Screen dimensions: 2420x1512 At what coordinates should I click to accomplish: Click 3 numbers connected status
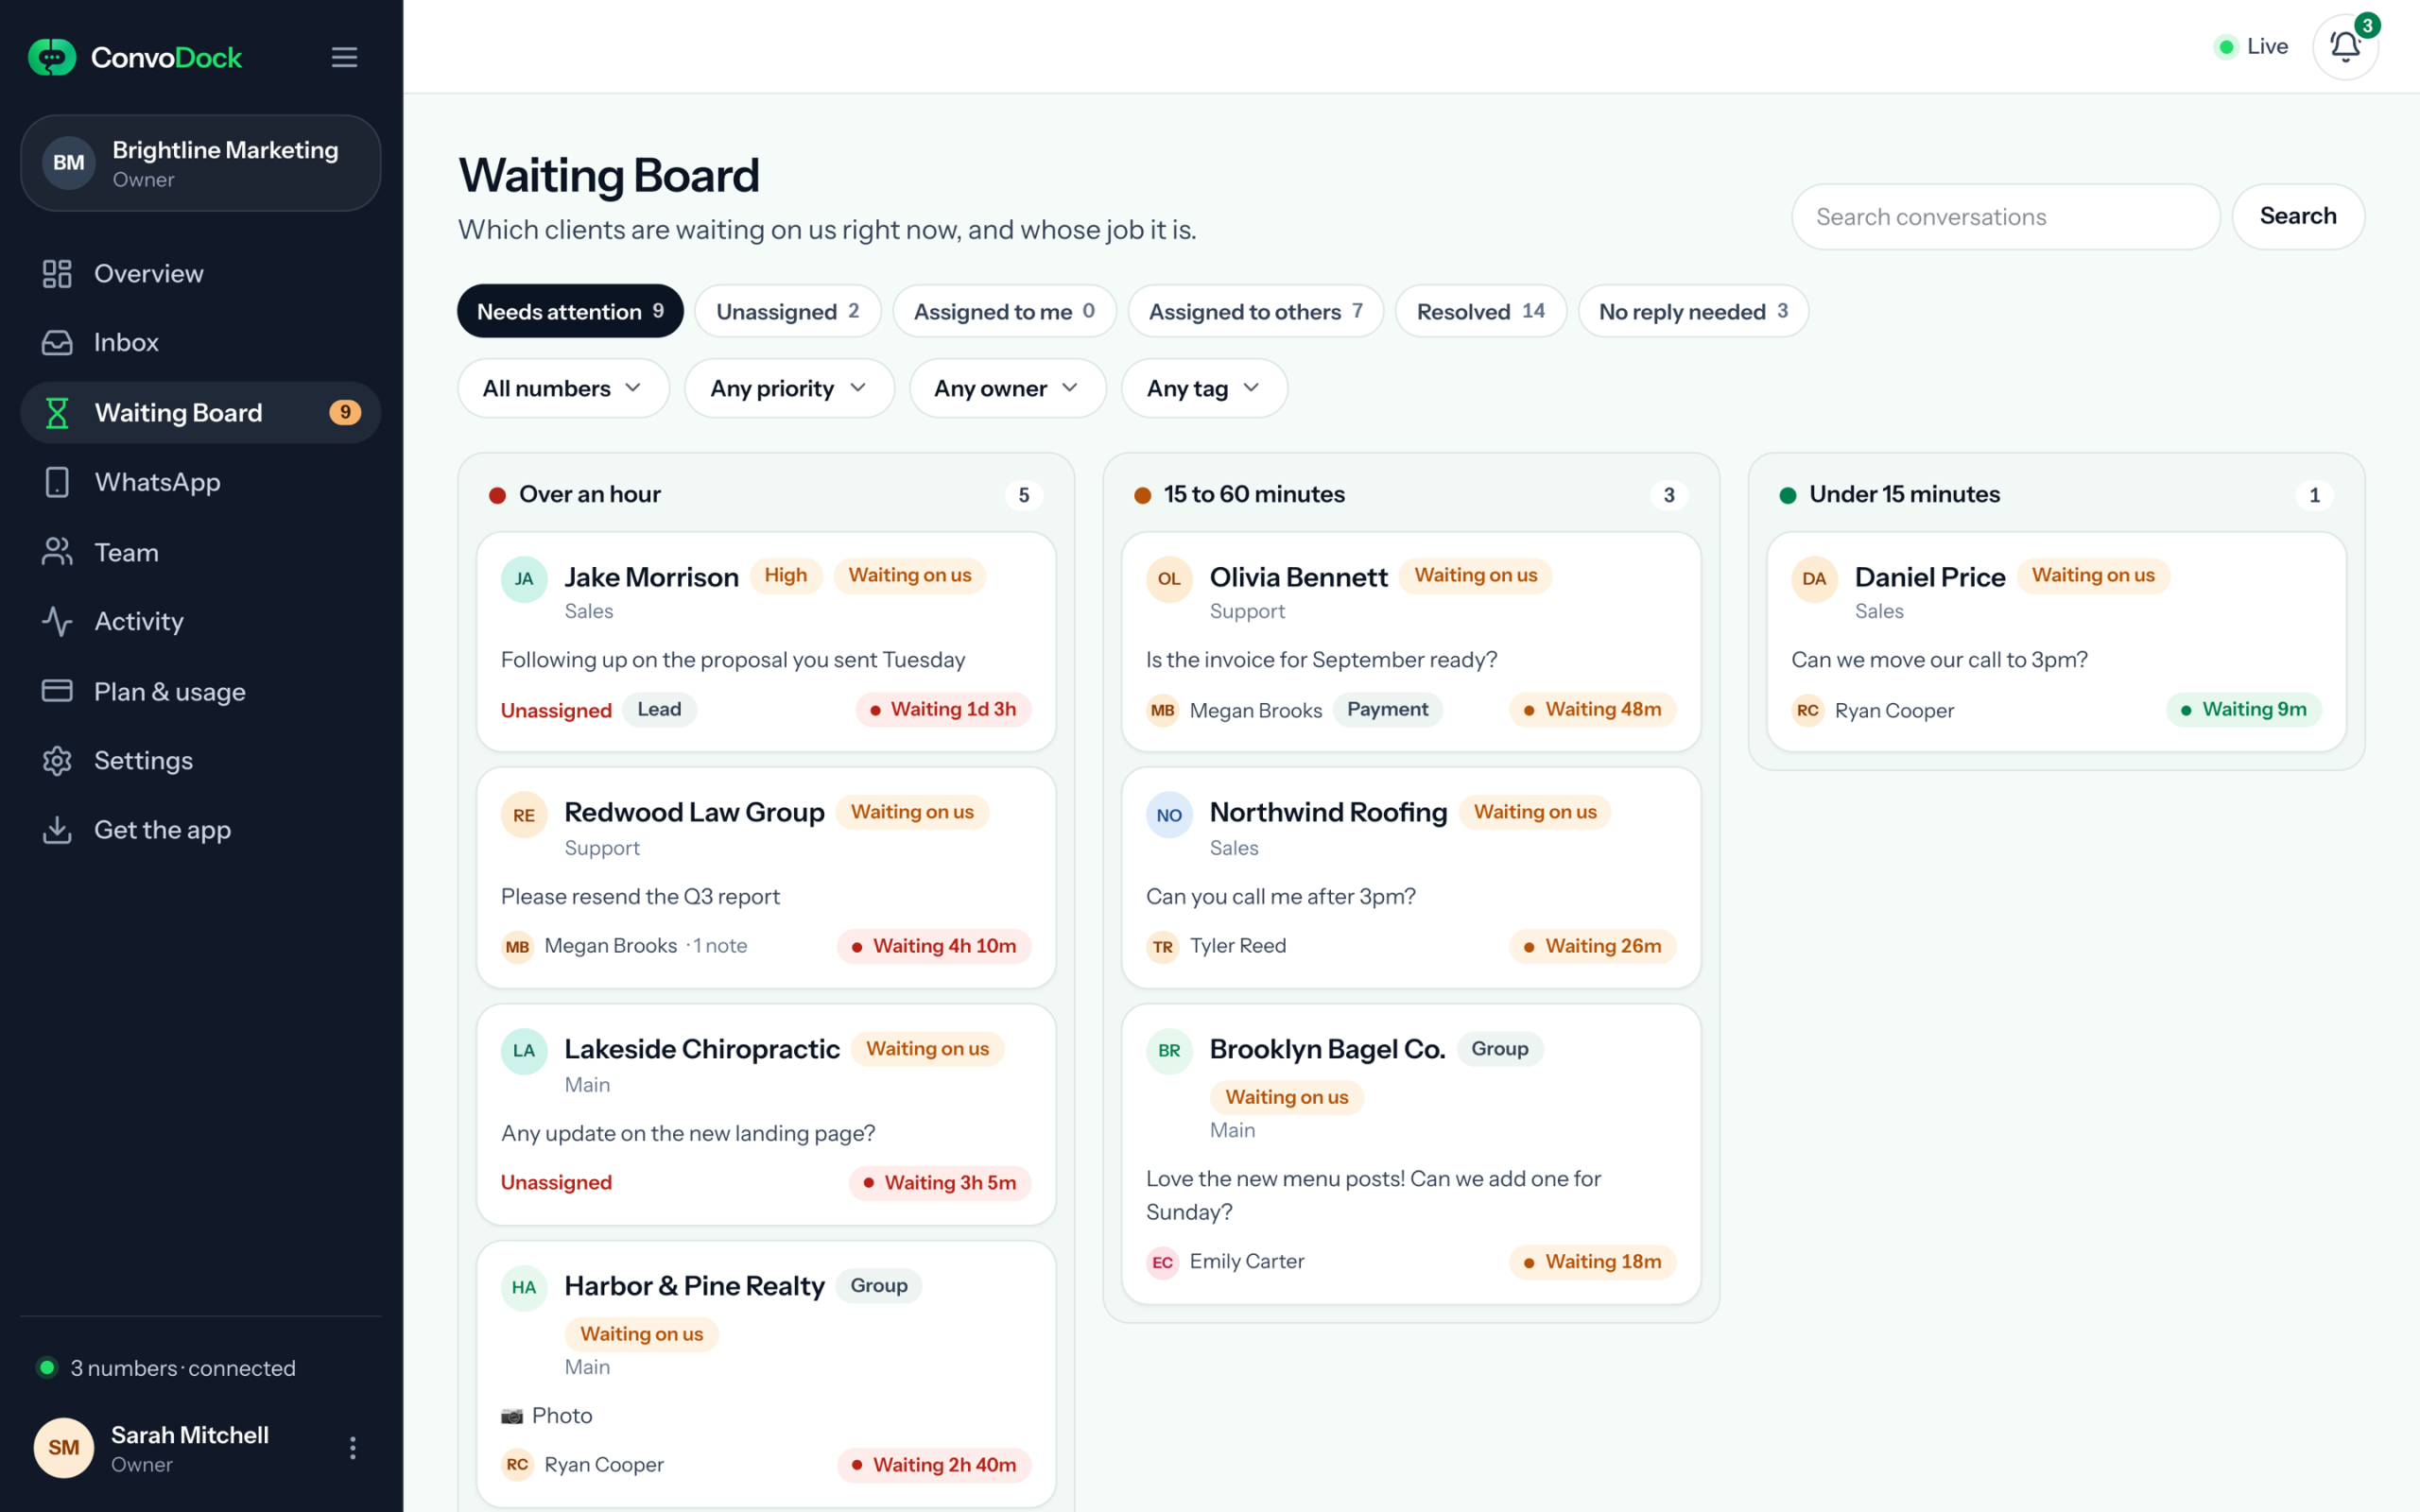point(166,1367)
